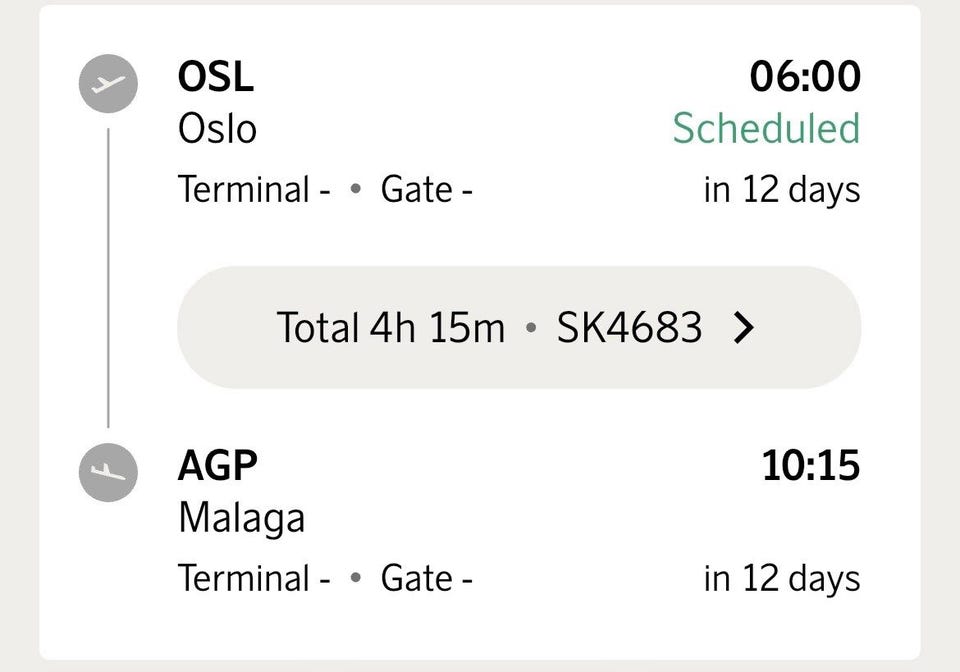Screen dimensions: 960x672
Task: Click the arrival airplane icon beside AGP
Action: pos(108,472)
